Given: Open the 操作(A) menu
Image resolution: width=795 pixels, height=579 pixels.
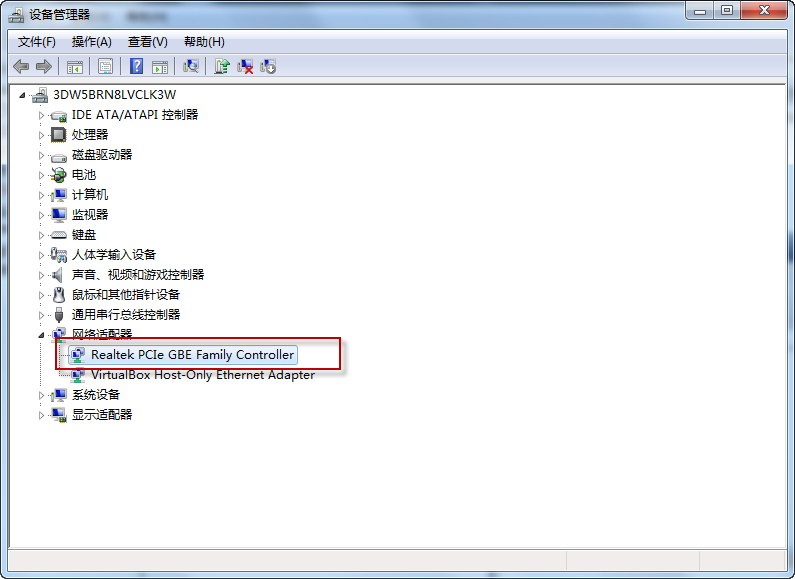Looking at the screenshot, I should click(x=91, y=42).
